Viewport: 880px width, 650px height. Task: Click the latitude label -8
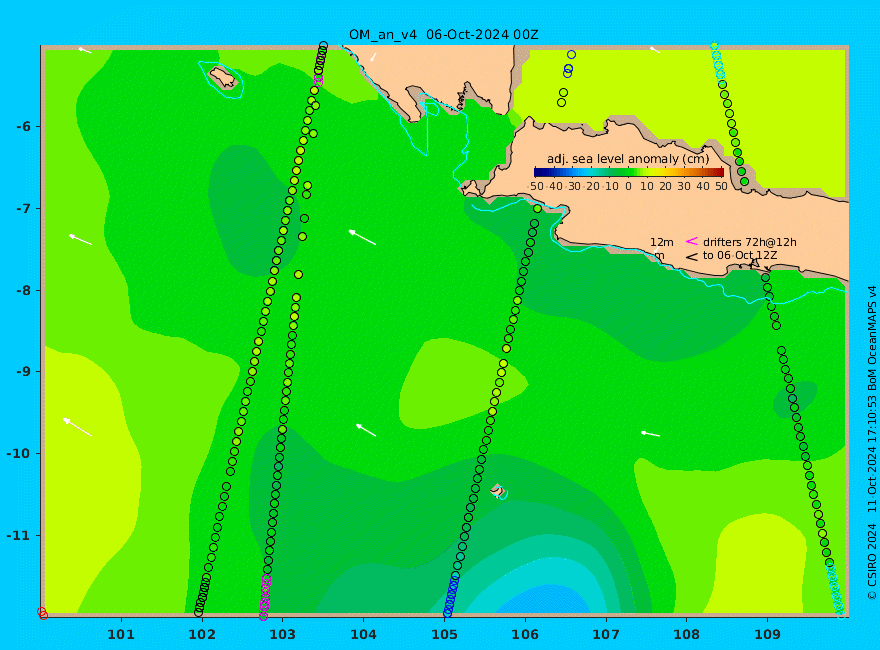pos(24,291)
